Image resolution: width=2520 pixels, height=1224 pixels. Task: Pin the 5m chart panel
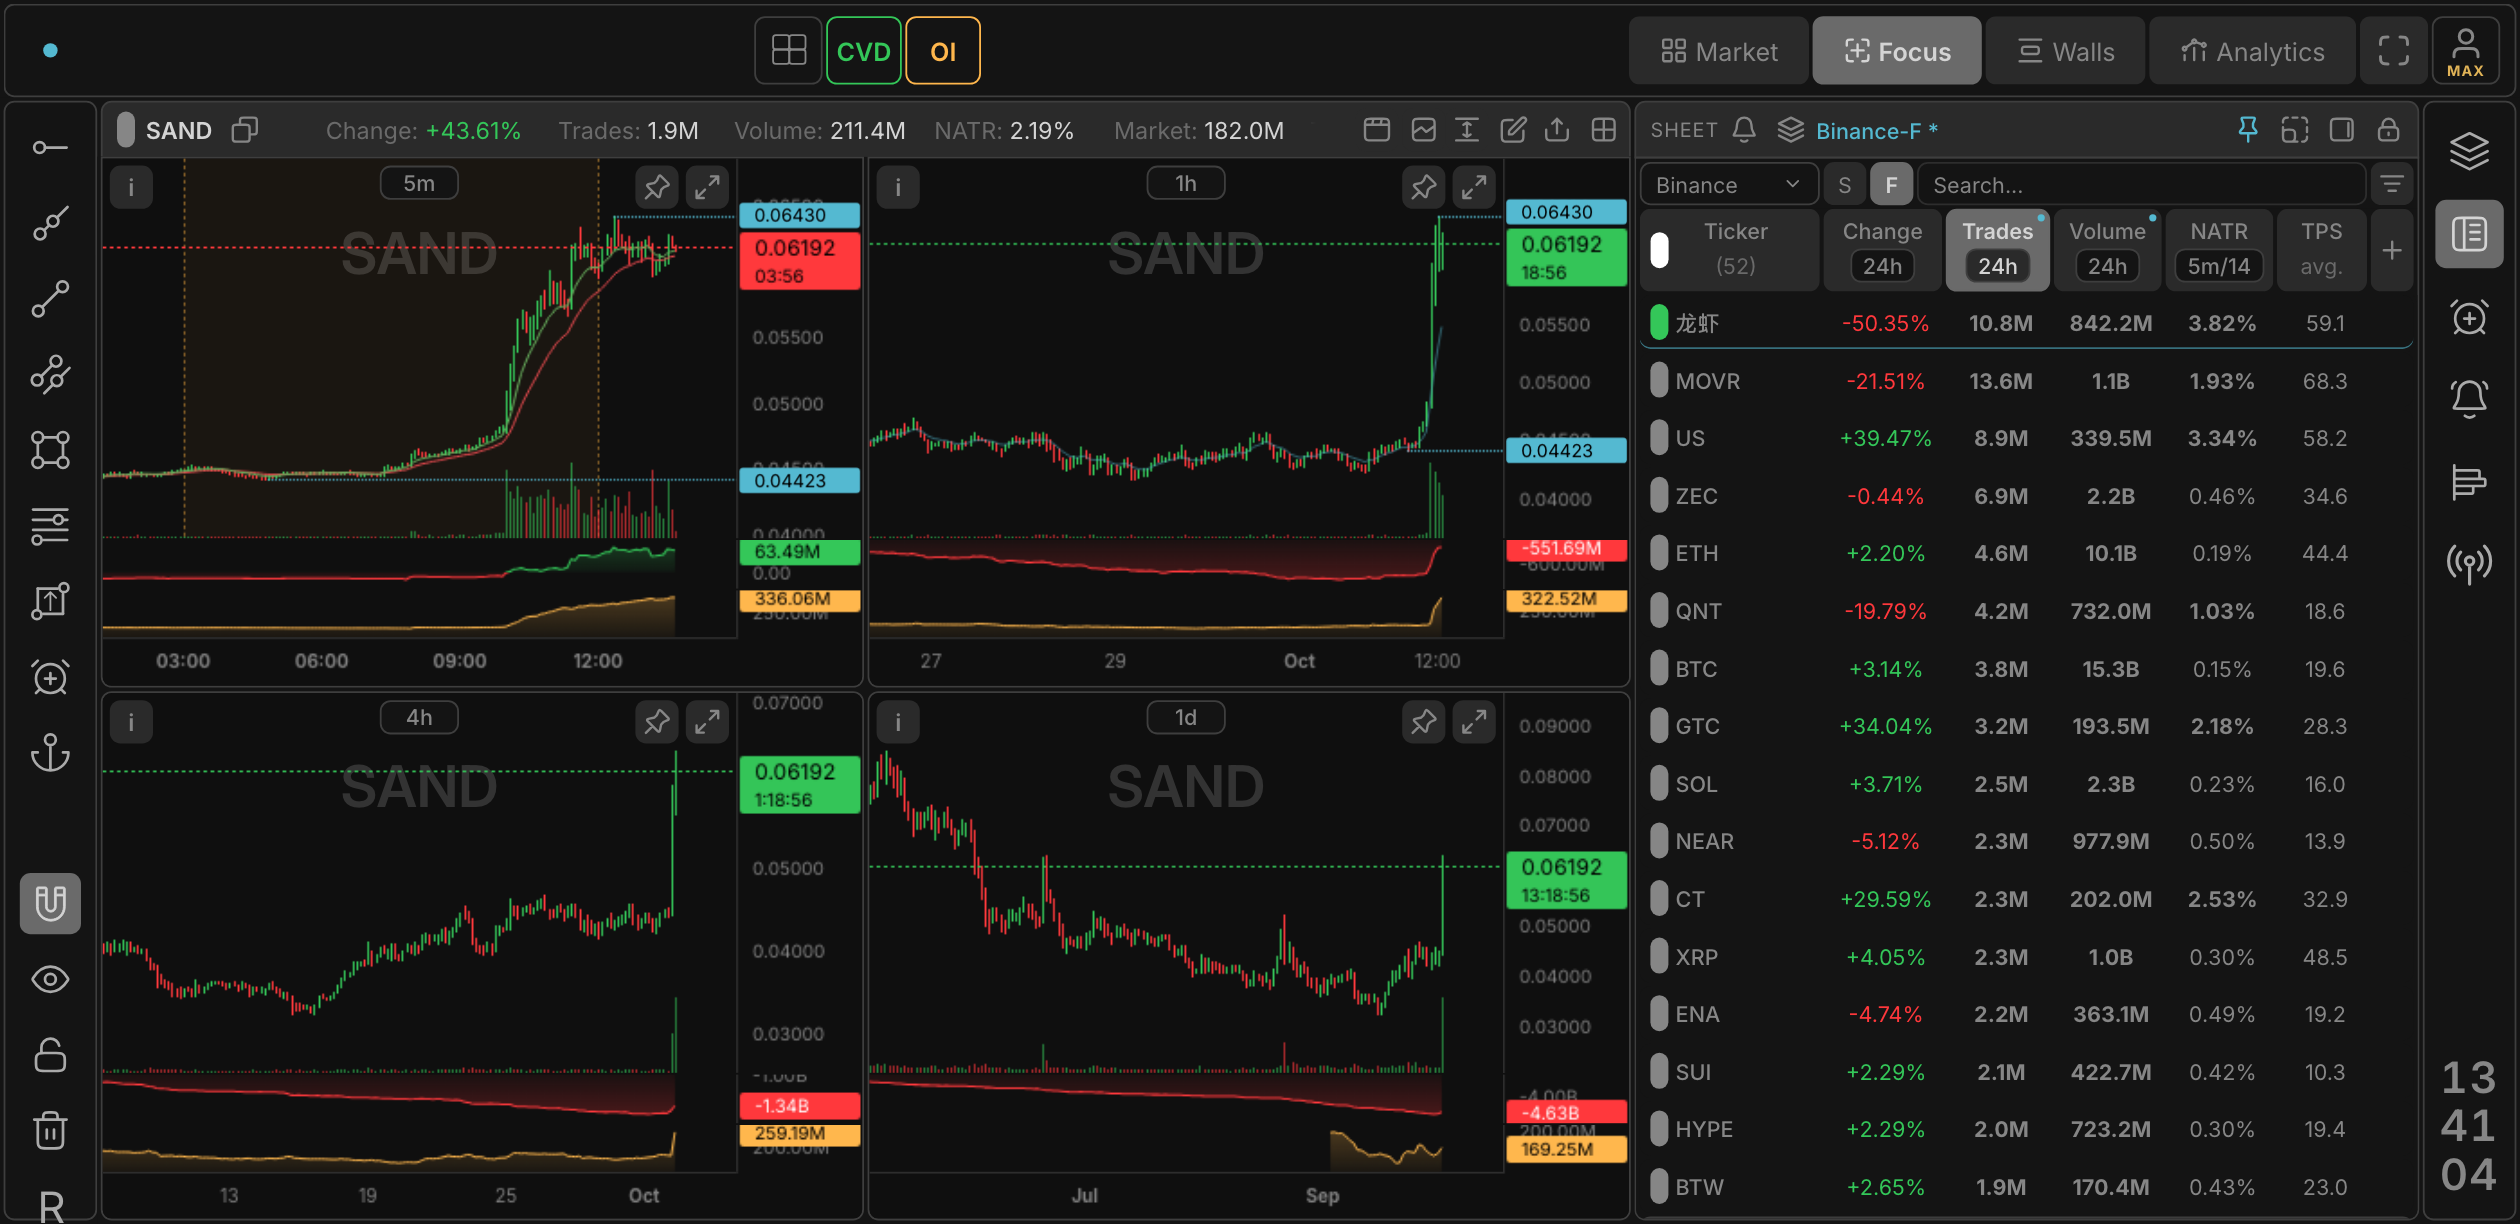point(657,187)
